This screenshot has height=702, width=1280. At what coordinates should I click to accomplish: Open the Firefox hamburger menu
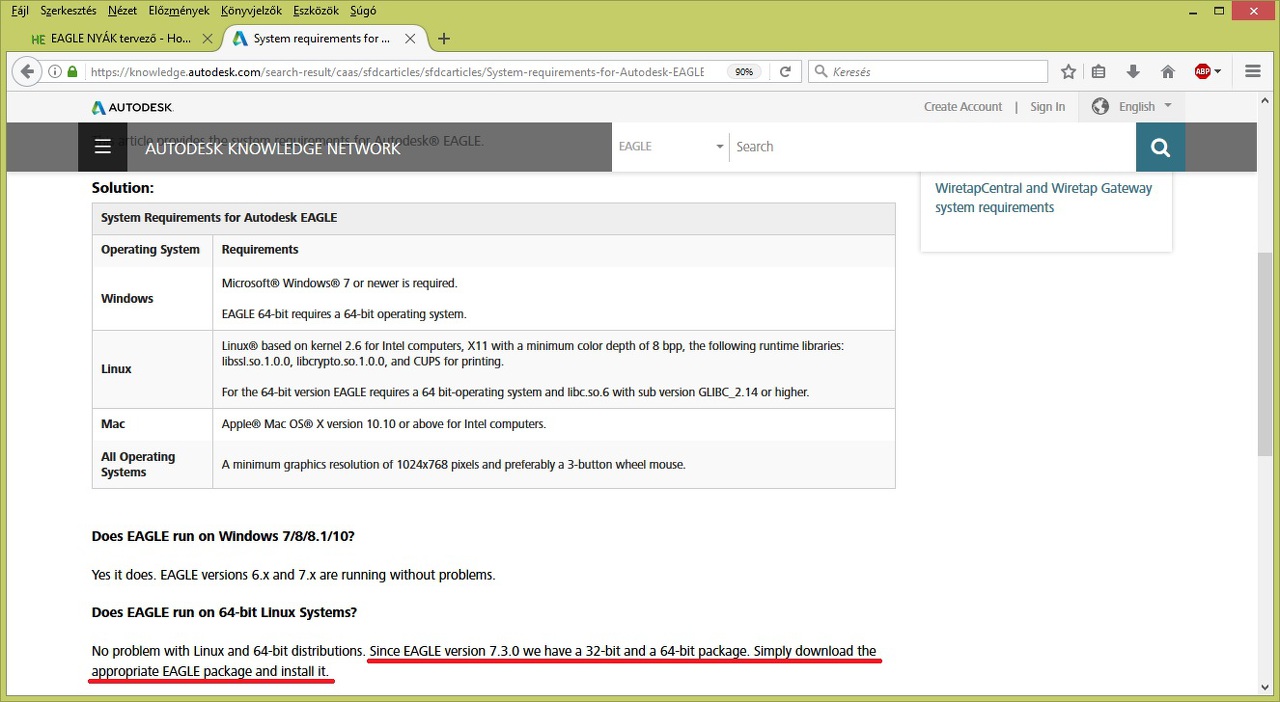(1253, 72)
